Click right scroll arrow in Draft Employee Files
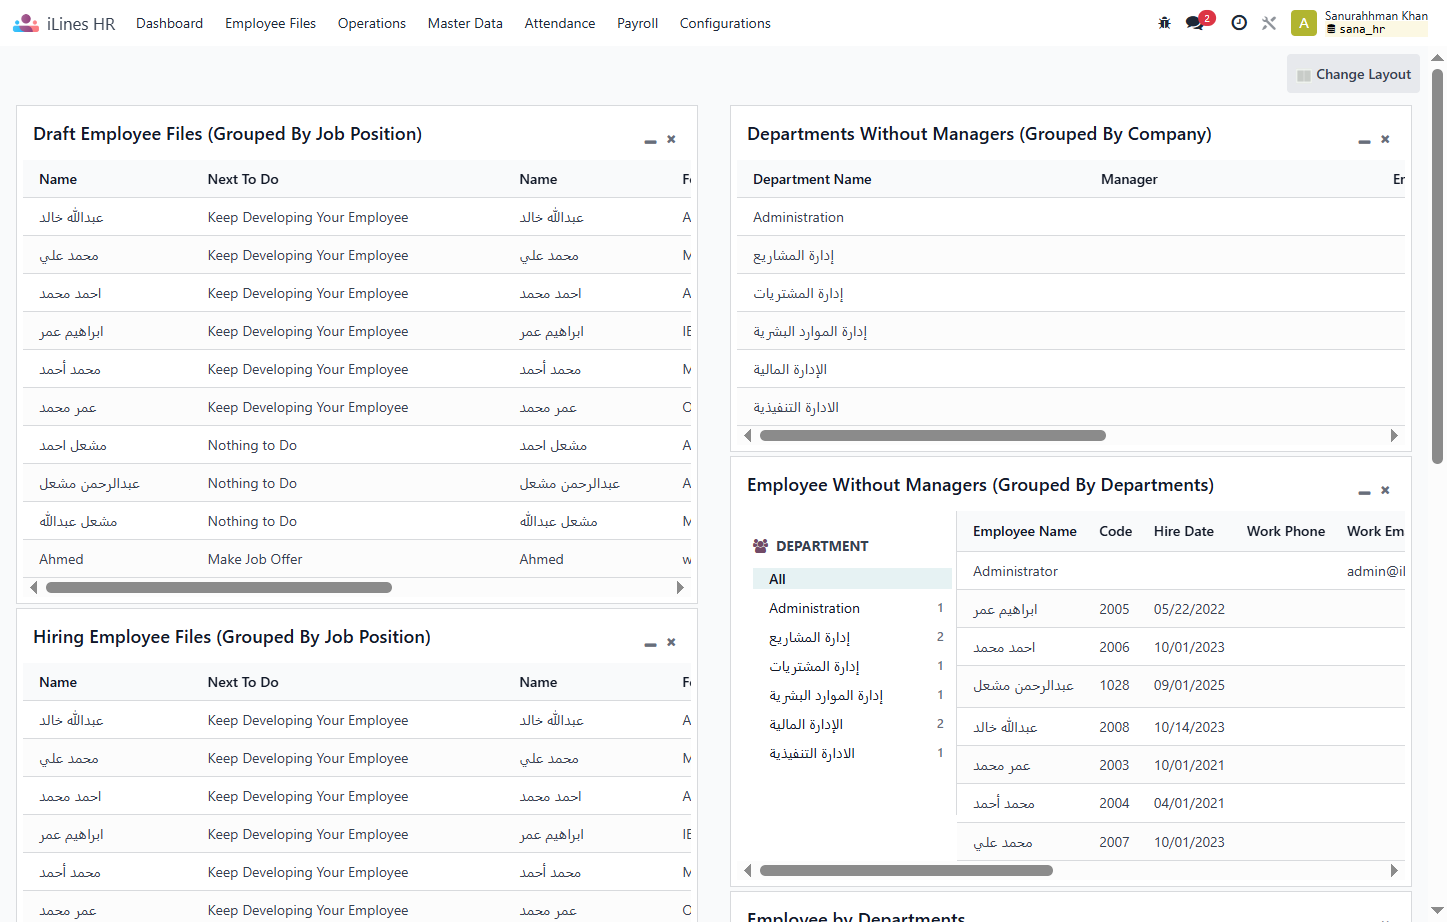 680,588
